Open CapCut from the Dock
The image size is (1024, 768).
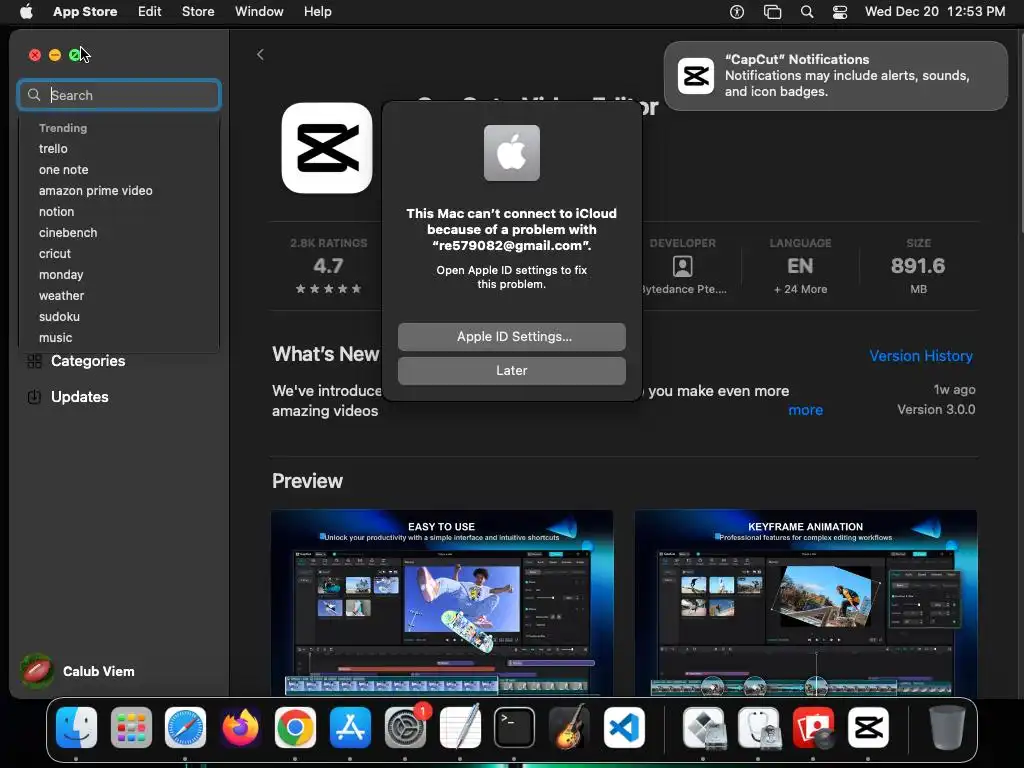point(869,728)
